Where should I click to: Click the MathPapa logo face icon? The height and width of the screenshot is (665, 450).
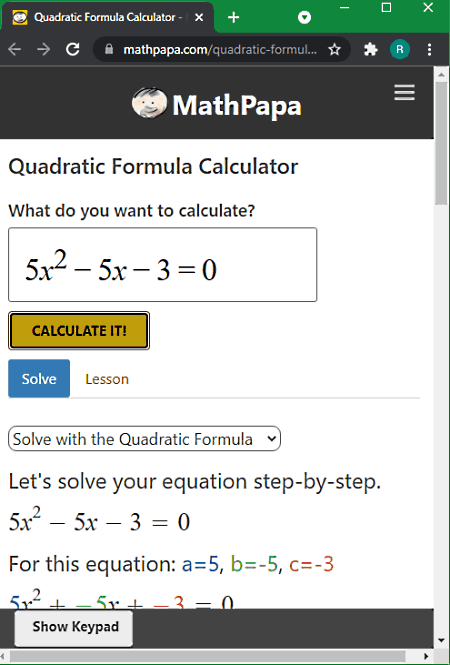(x=149, y=103)
